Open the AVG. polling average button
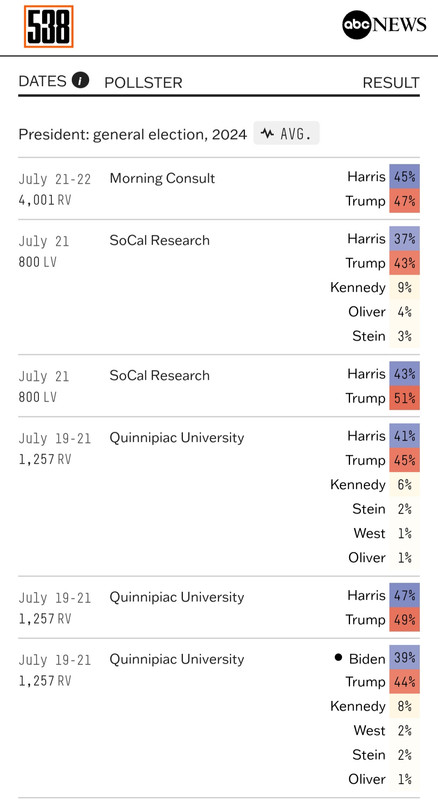438x800 pixels. click(x=286, y=134)
